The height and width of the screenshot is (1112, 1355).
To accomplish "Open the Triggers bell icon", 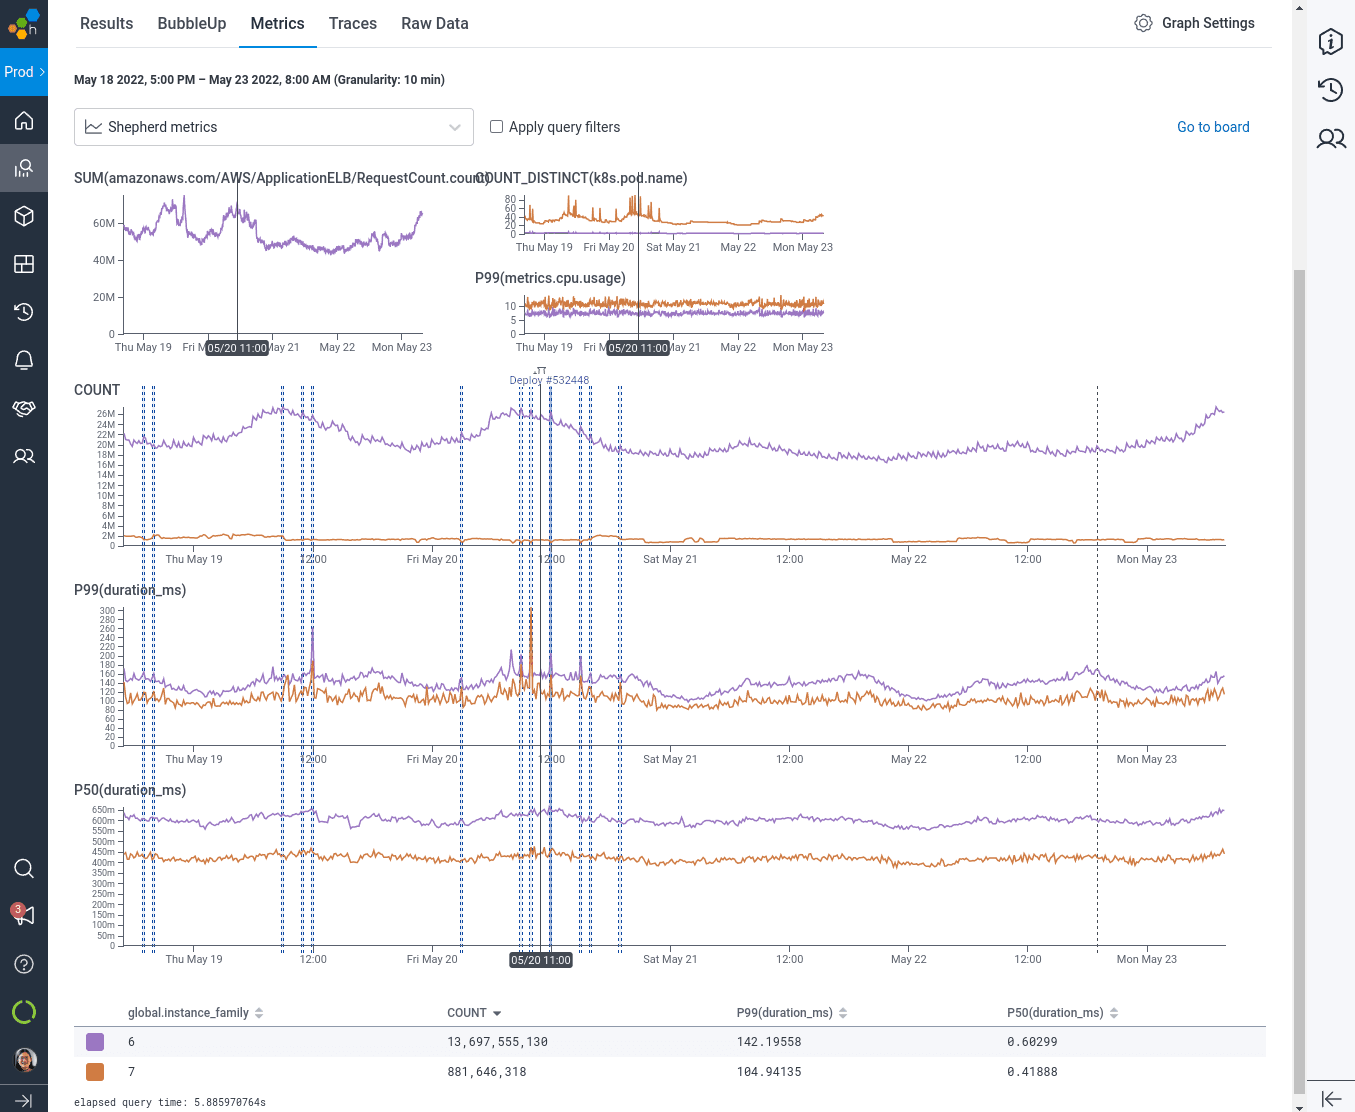I will 24,360.
